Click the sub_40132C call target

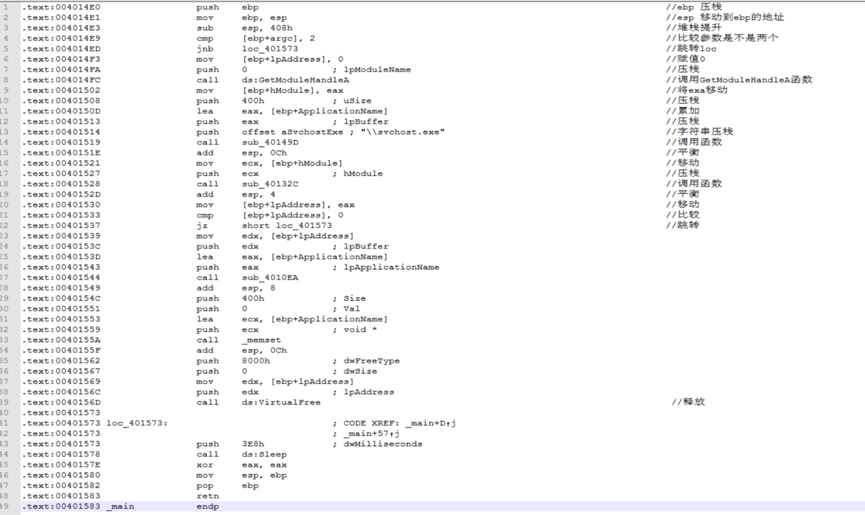pyautogui.click(x=270, y=184)
